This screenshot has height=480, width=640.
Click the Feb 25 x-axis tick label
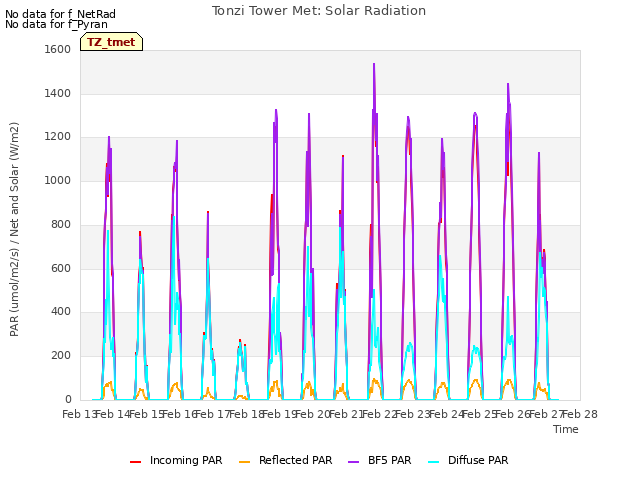pos(479,414)
